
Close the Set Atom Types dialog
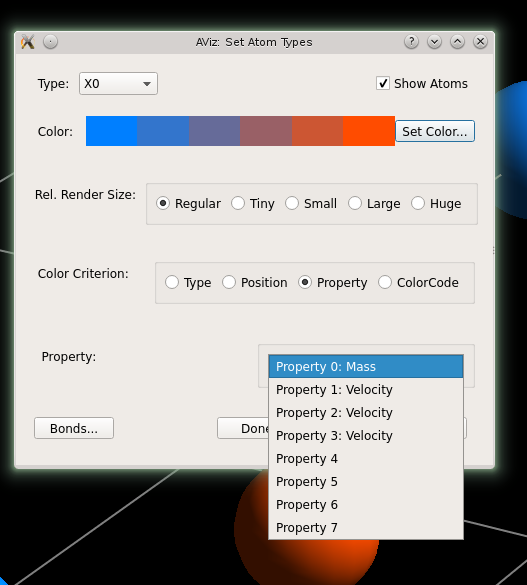(480, 42)
